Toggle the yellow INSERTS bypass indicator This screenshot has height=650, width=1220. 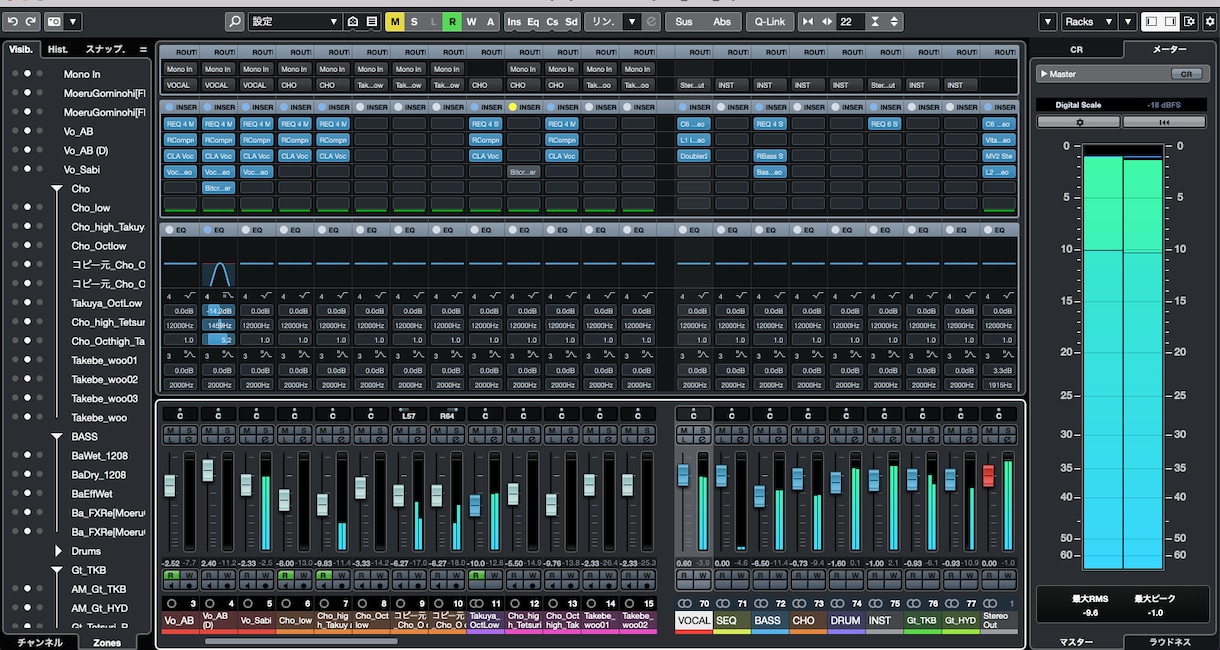point(512,107)
